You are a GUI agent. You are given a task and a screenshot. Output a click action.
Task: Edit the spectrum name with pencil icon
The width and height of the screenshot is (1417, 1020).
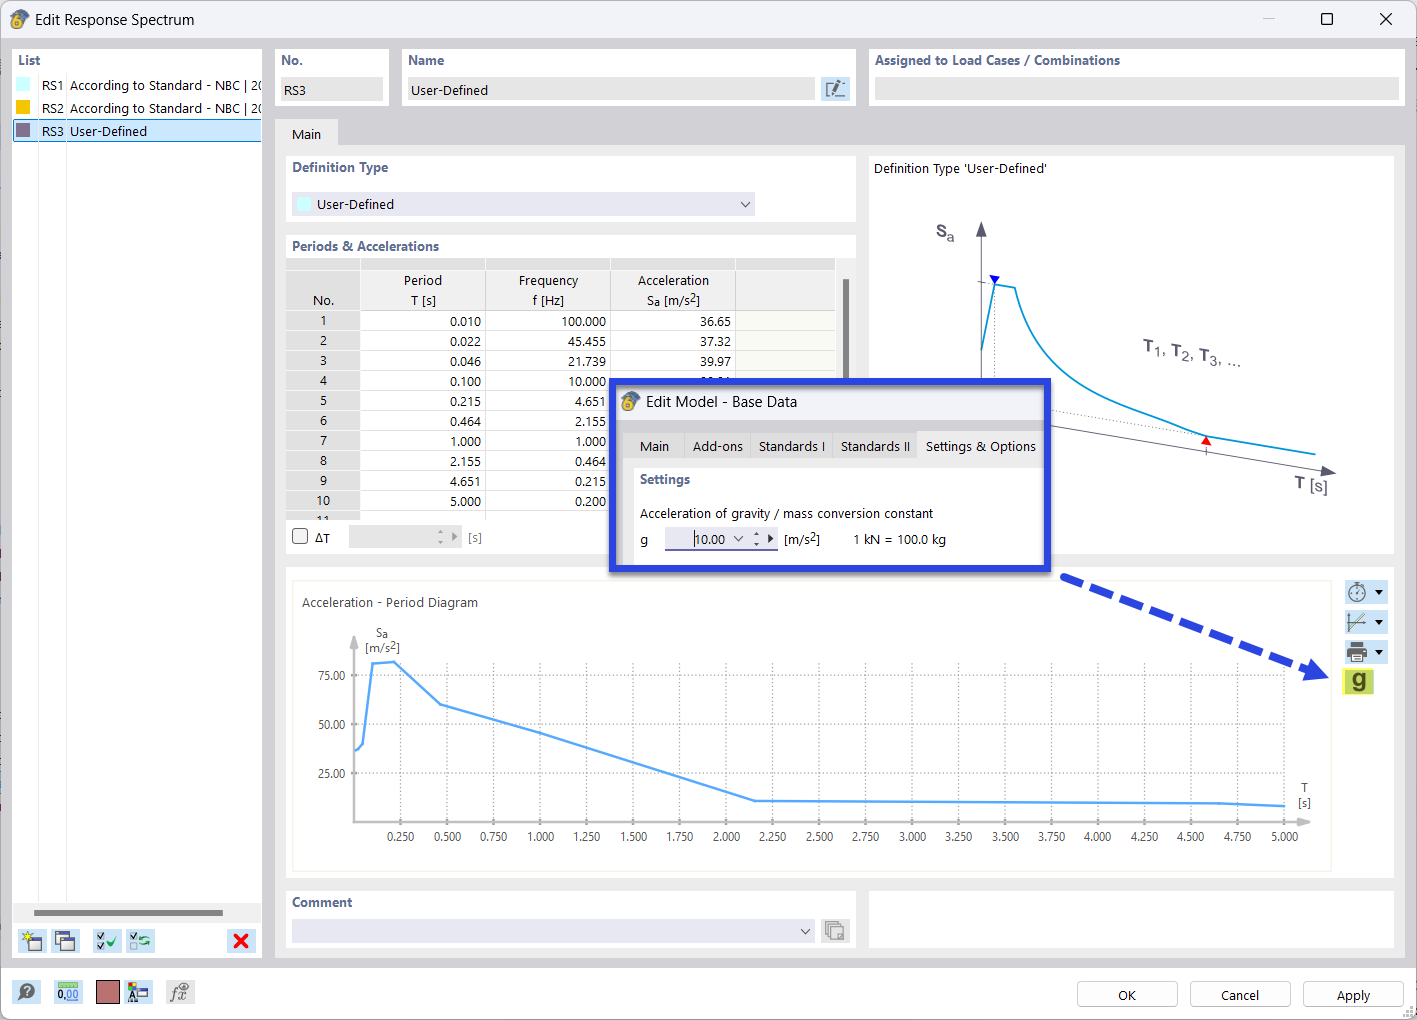[835, 88]
